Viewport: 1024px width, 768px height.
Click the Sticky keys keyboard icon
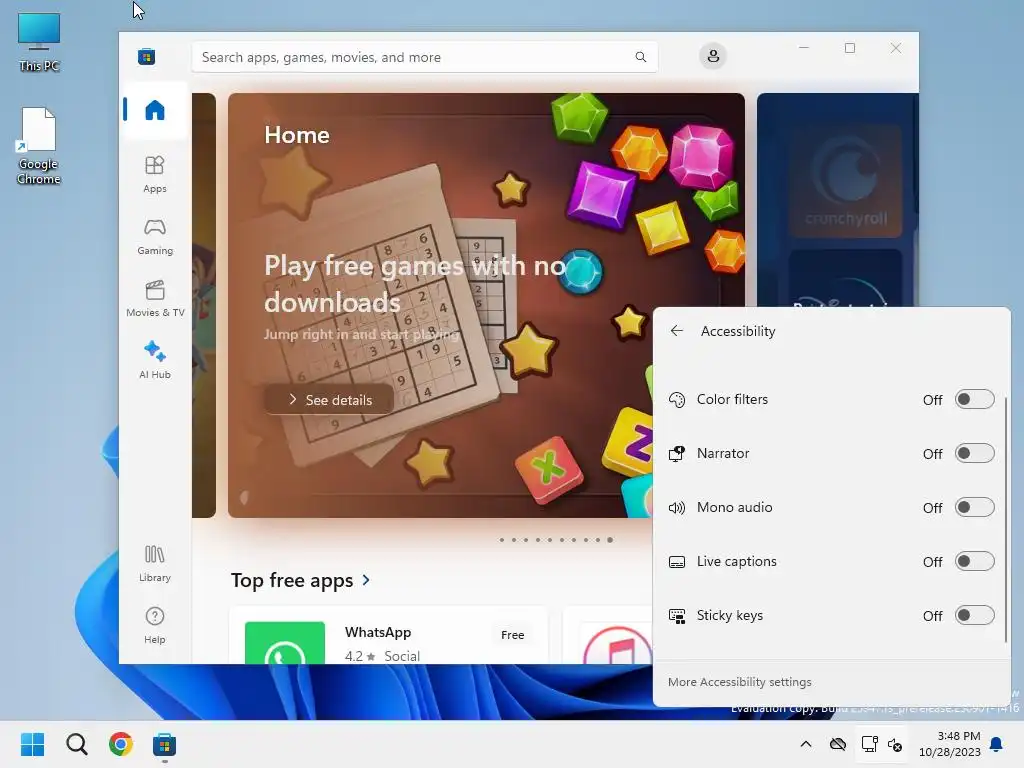(x=677, y=616)
